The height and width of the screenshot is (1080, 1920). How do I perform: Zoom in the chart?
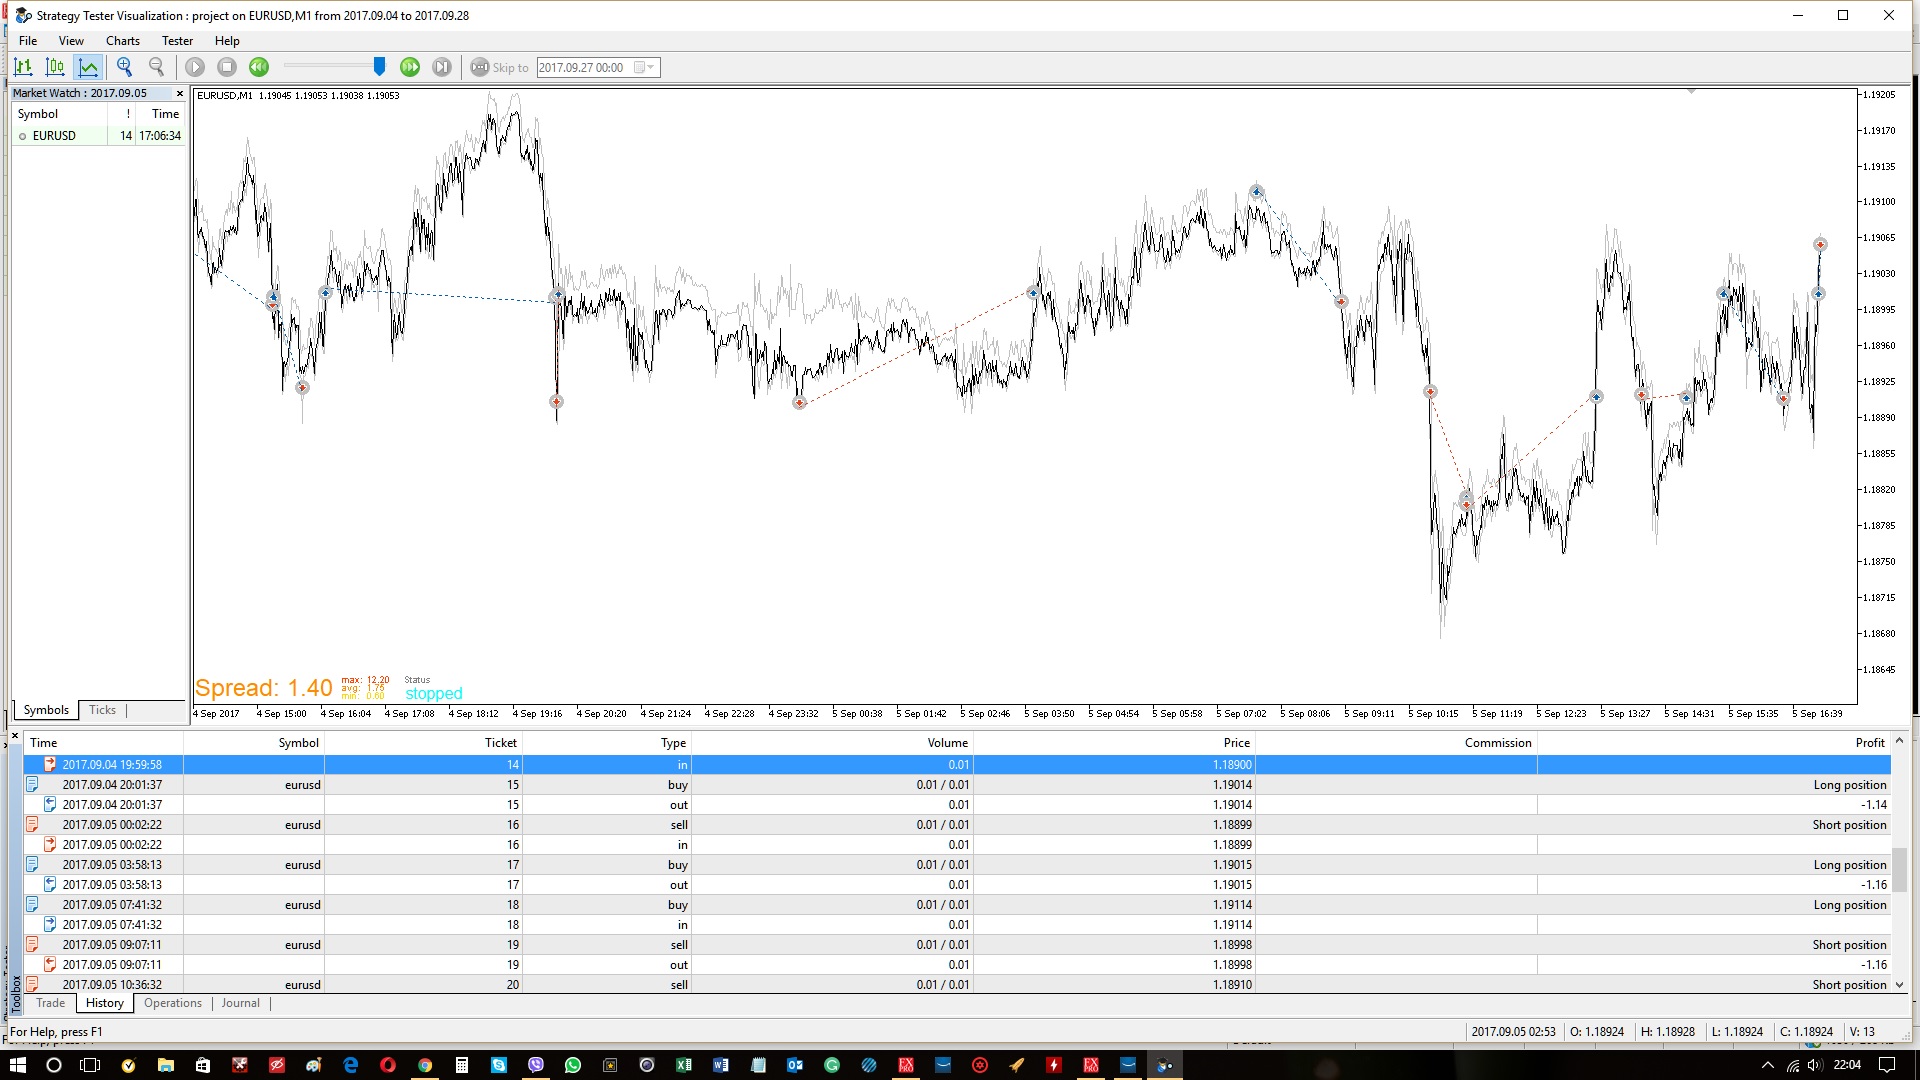coord(125,67)
